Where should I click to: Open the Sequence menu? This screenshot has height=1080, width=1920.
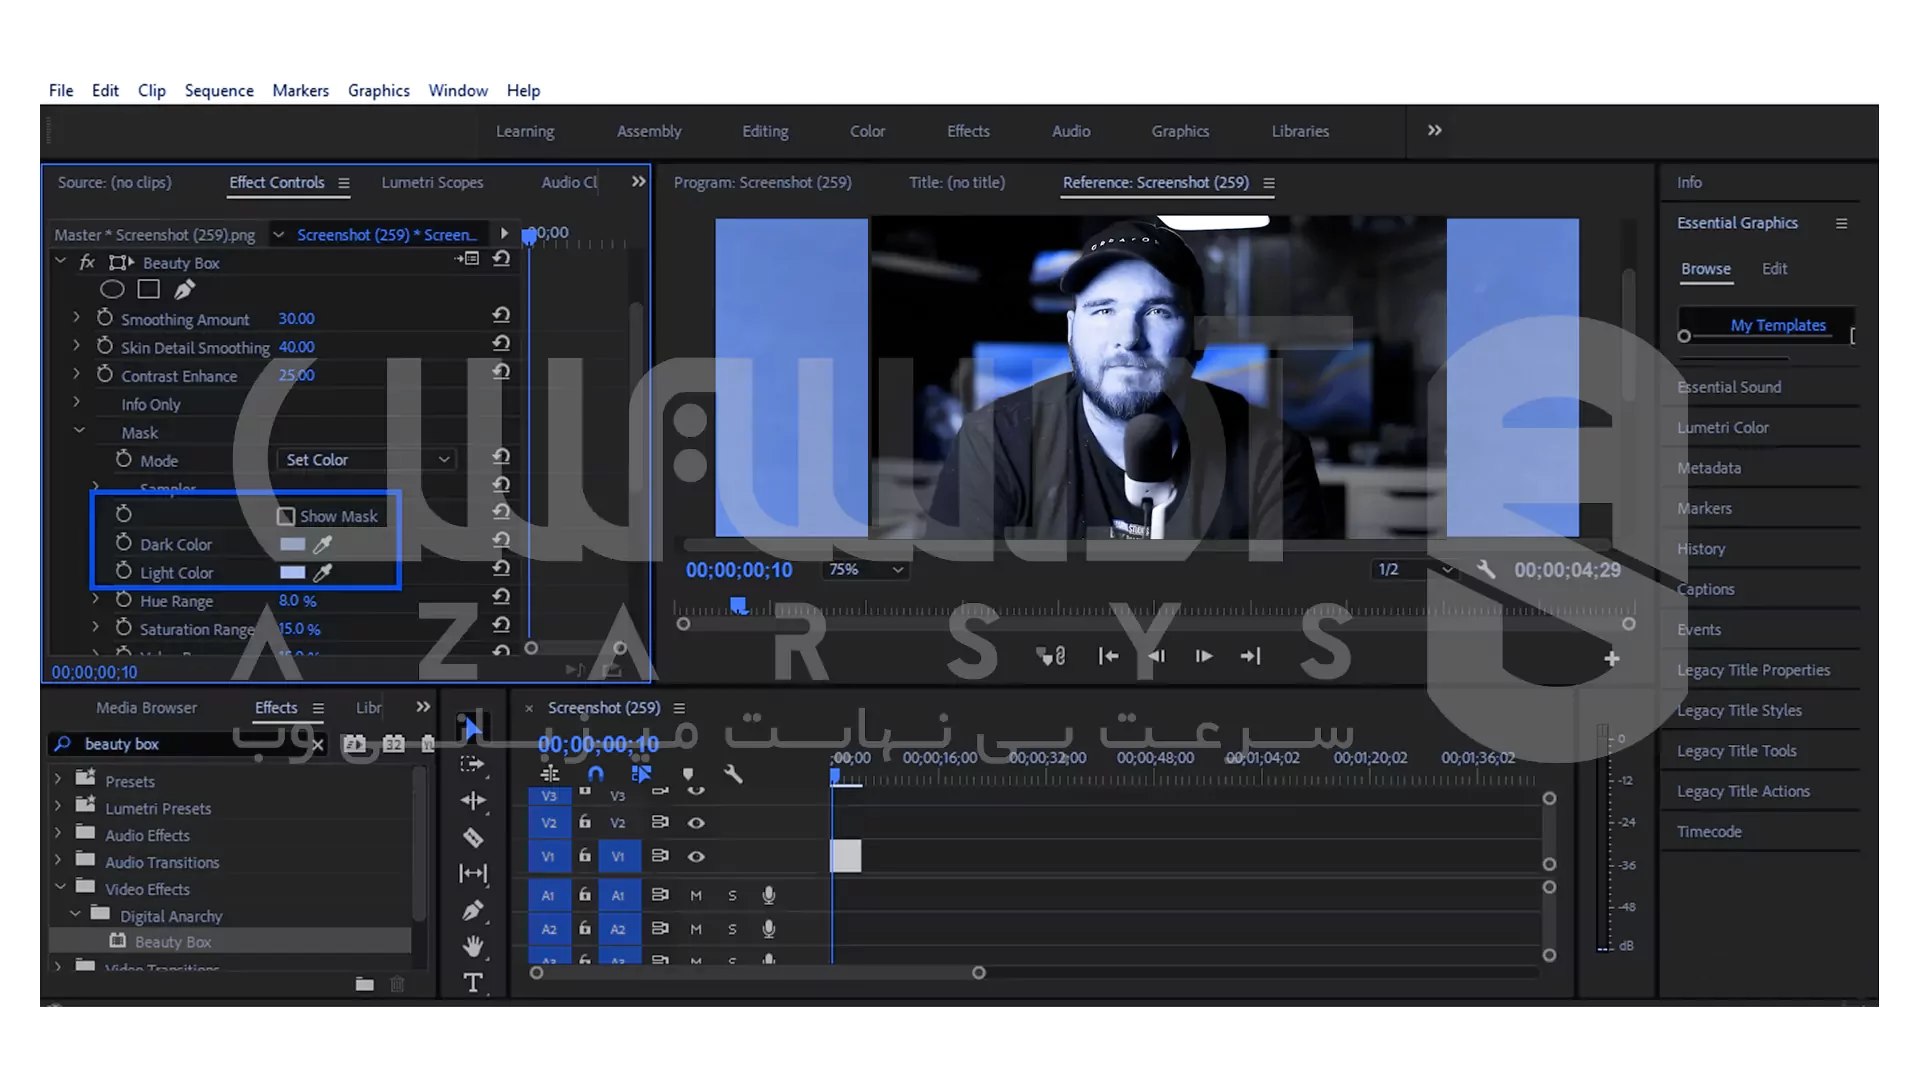(x=219, y=90)
